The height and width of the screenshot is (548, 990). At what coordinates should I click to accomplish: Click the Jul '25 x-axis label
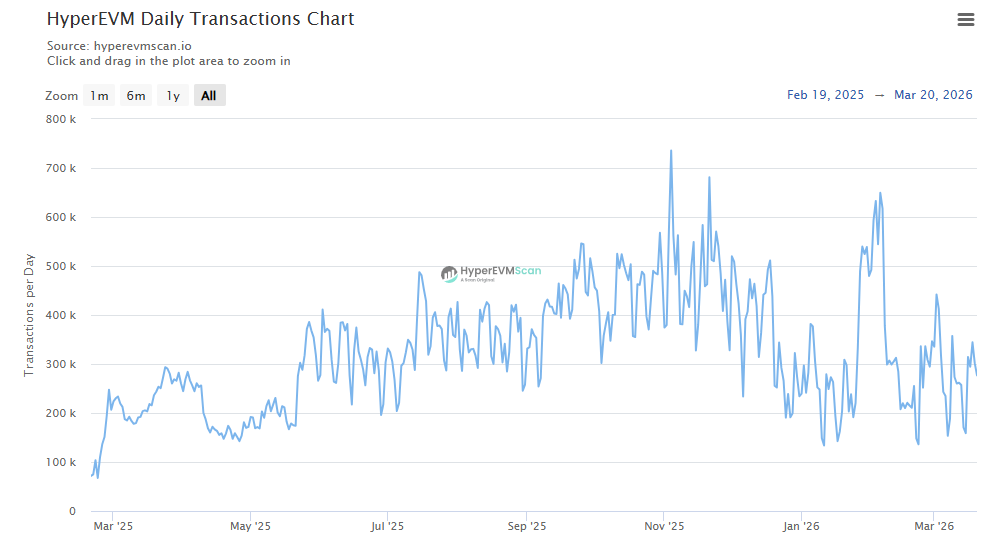click(387, 526)
